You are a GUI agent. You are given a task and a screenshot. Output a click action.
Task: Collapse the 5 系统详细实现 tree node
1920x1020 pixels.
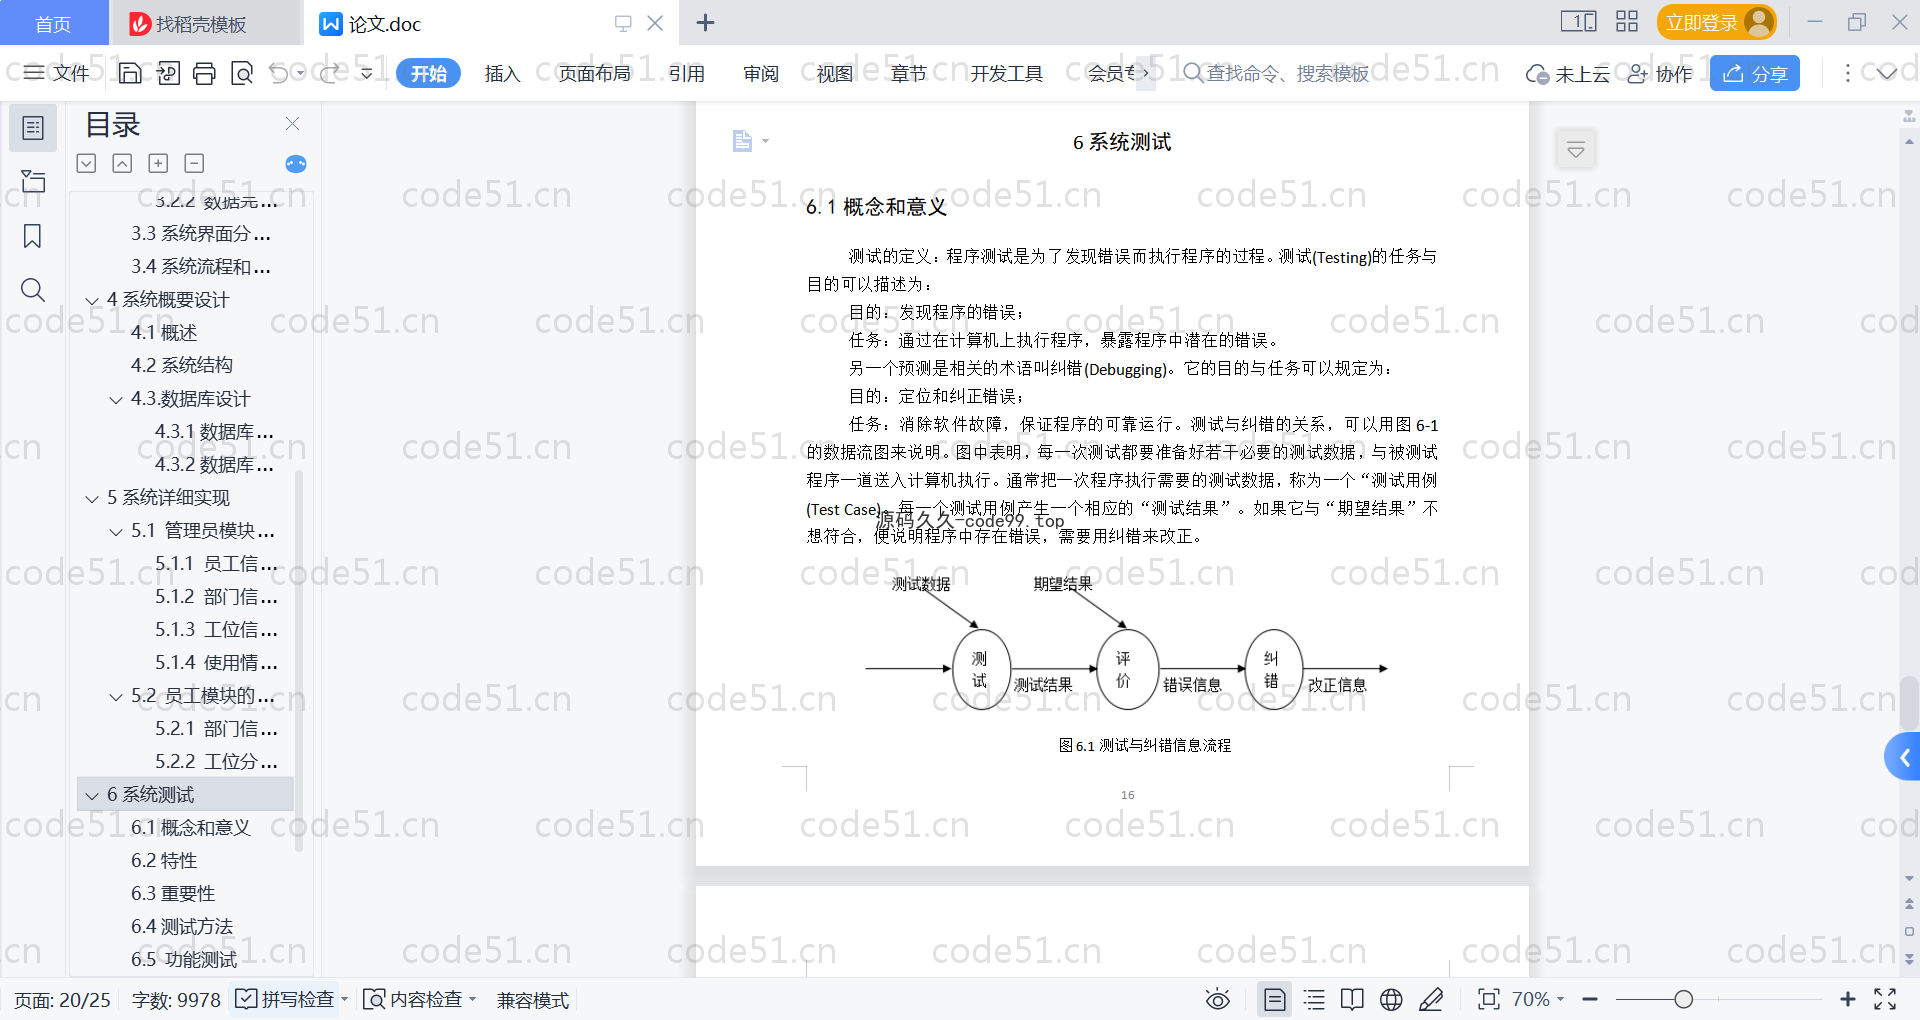92,498
